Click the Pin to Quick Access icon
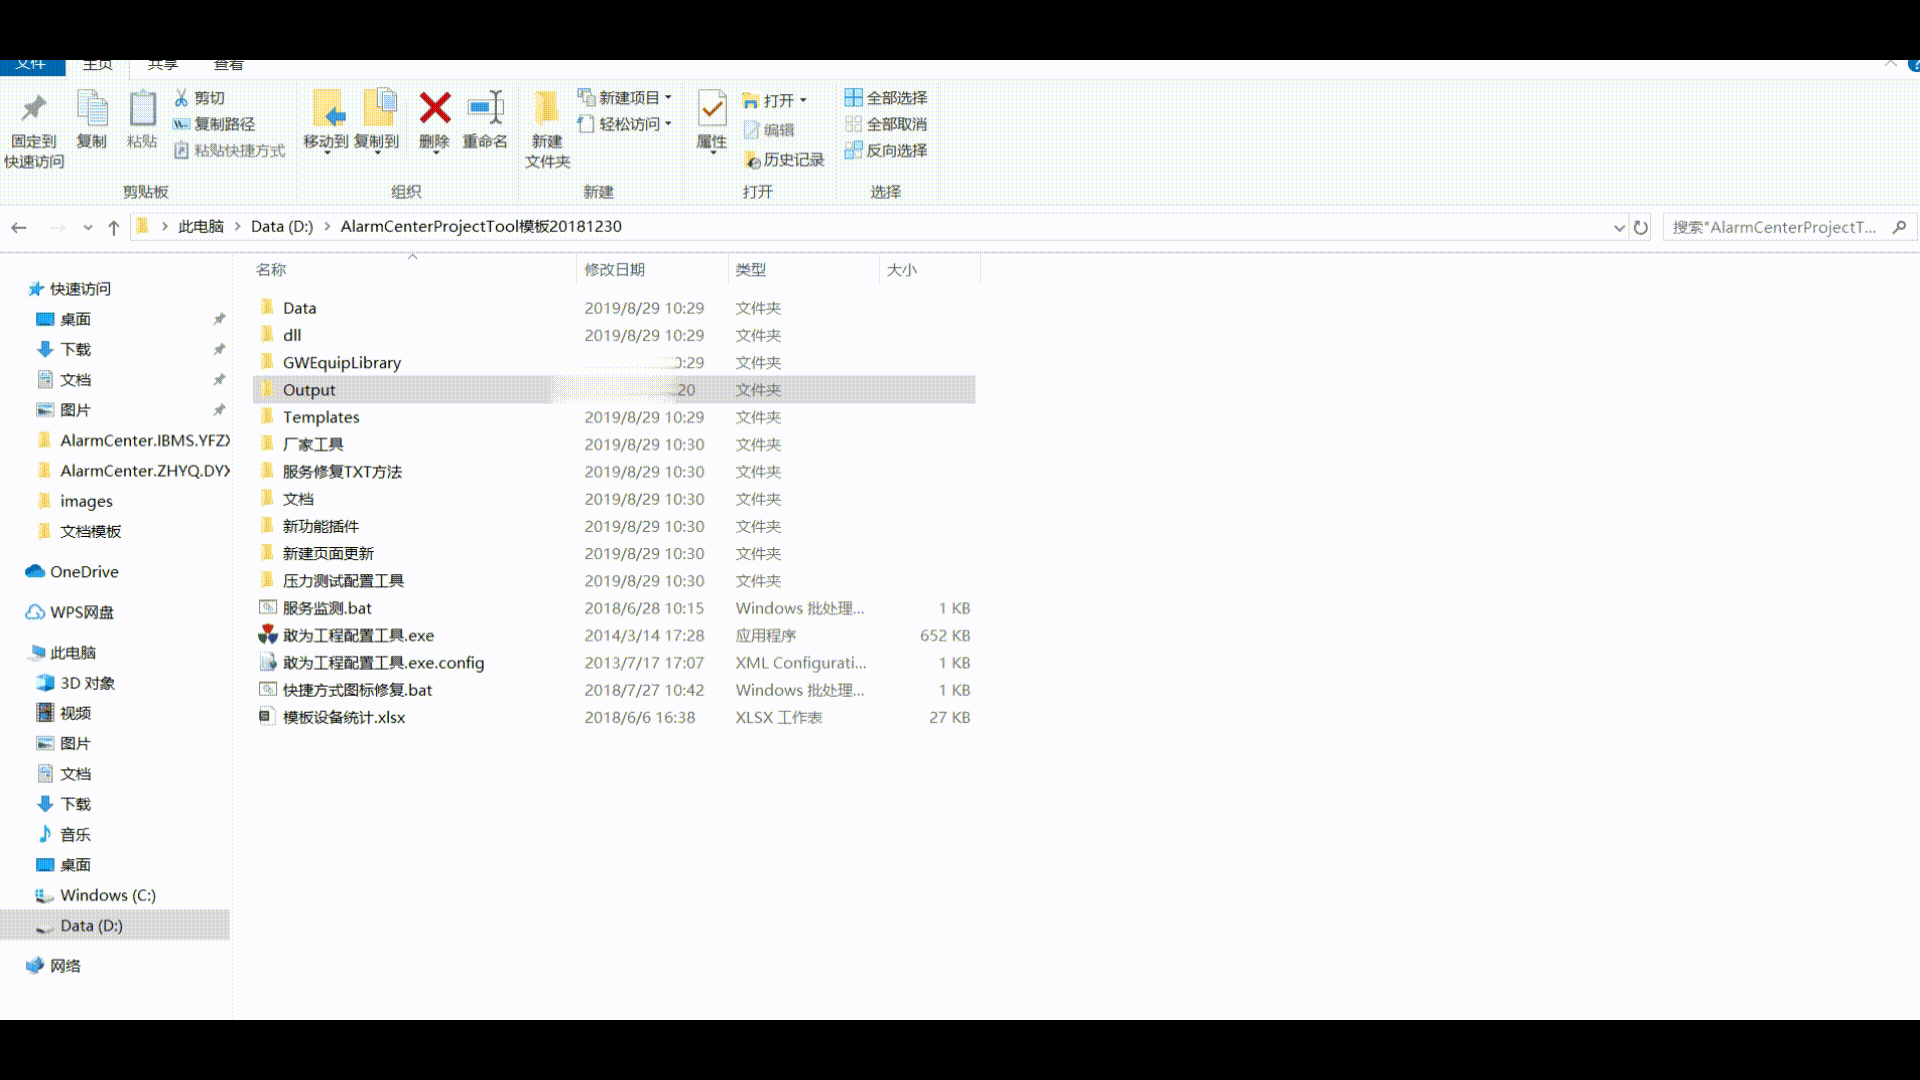1920x1080 pixels. 34,108
